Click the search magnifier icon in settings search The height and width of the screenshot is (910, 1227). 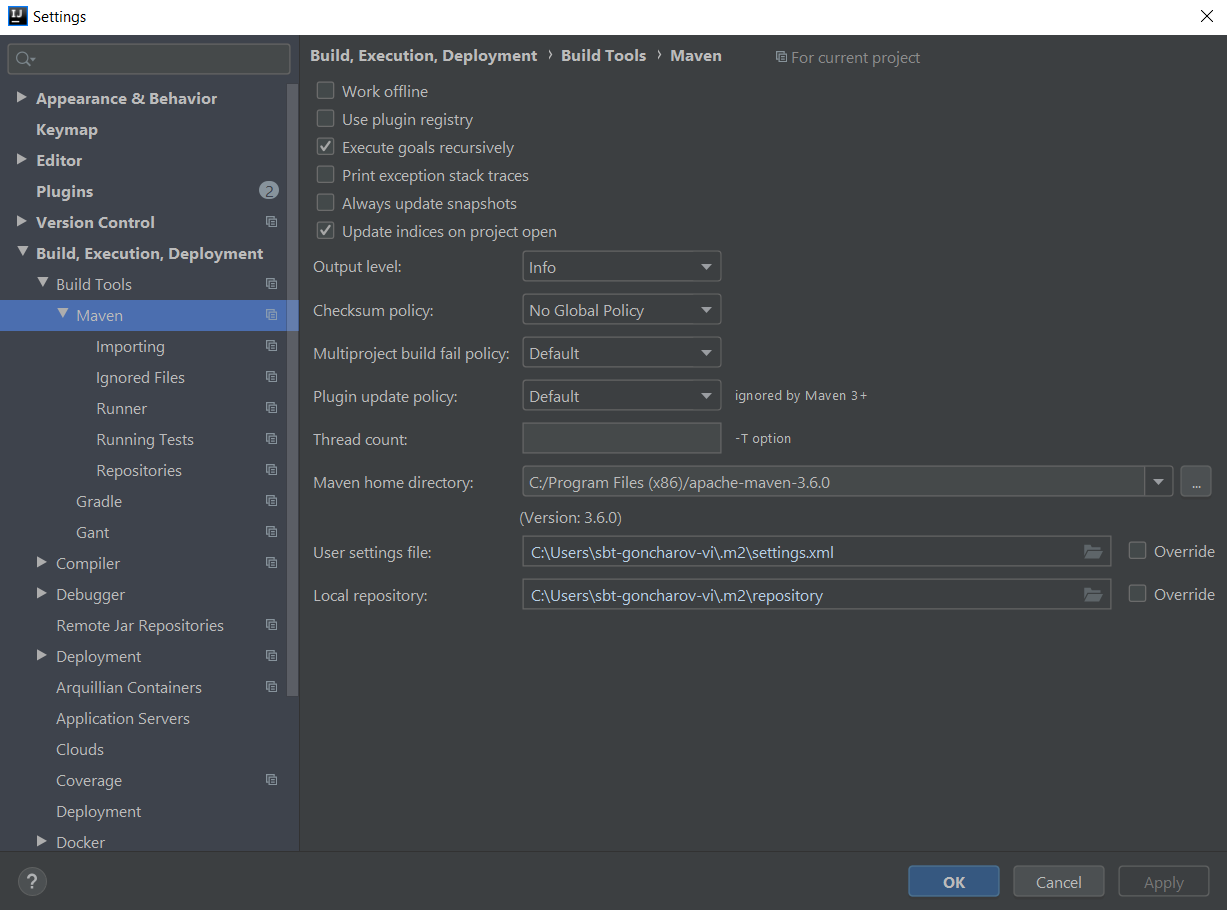pyautogui.click(x=25, y=60)
